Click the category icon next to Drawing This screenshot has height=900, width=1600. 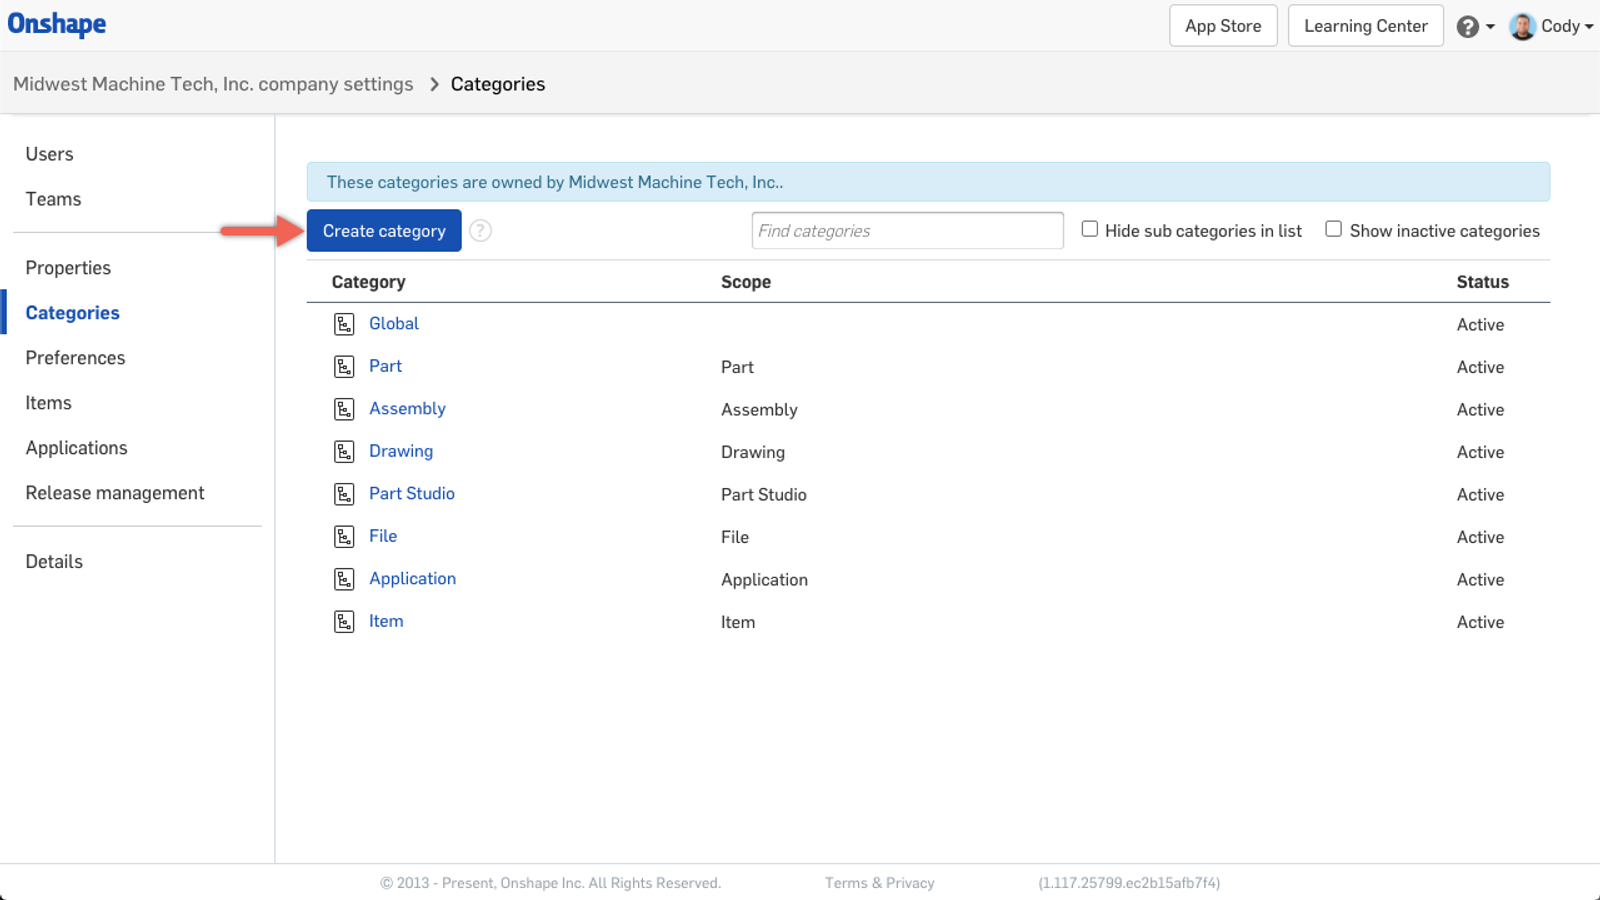click(x=344, y=451)
